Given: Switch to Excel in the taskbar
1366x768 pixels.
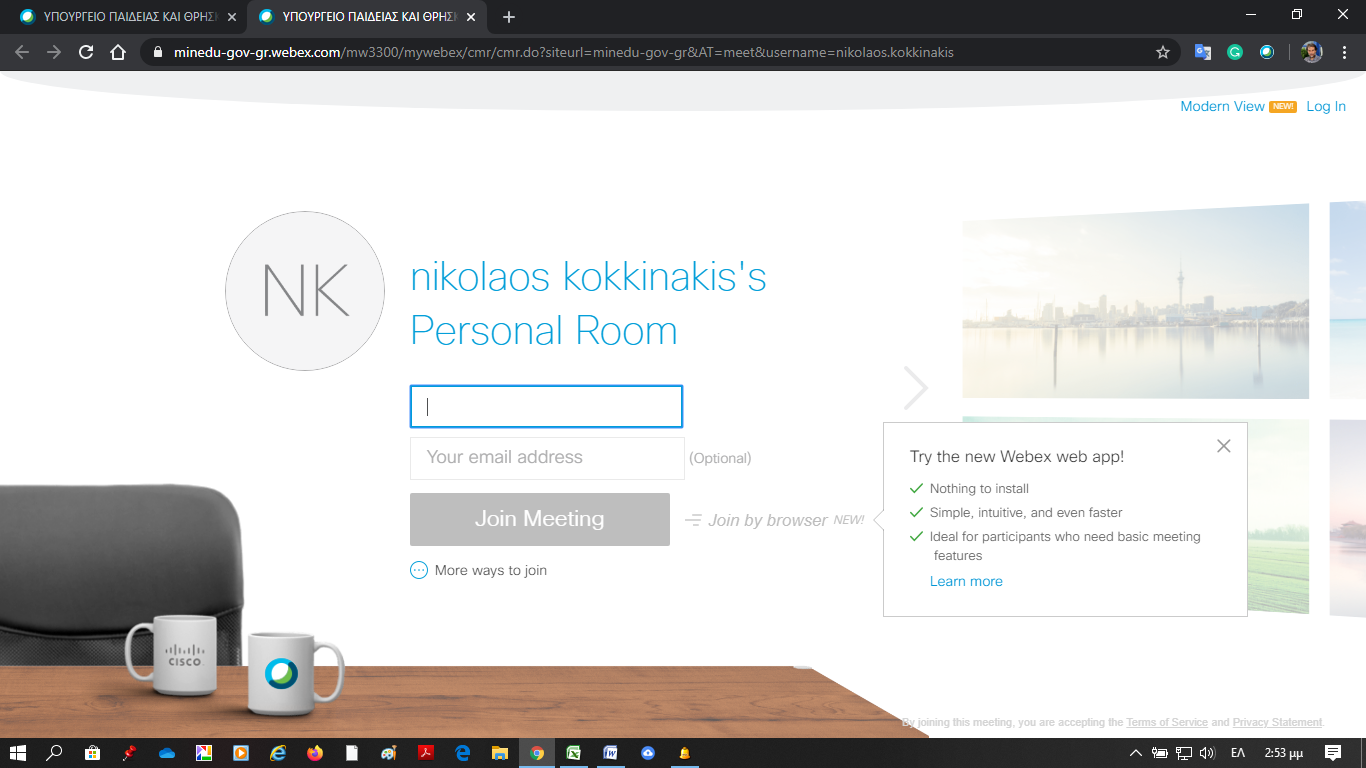Looking at the screenshot, I should point(574,753).
